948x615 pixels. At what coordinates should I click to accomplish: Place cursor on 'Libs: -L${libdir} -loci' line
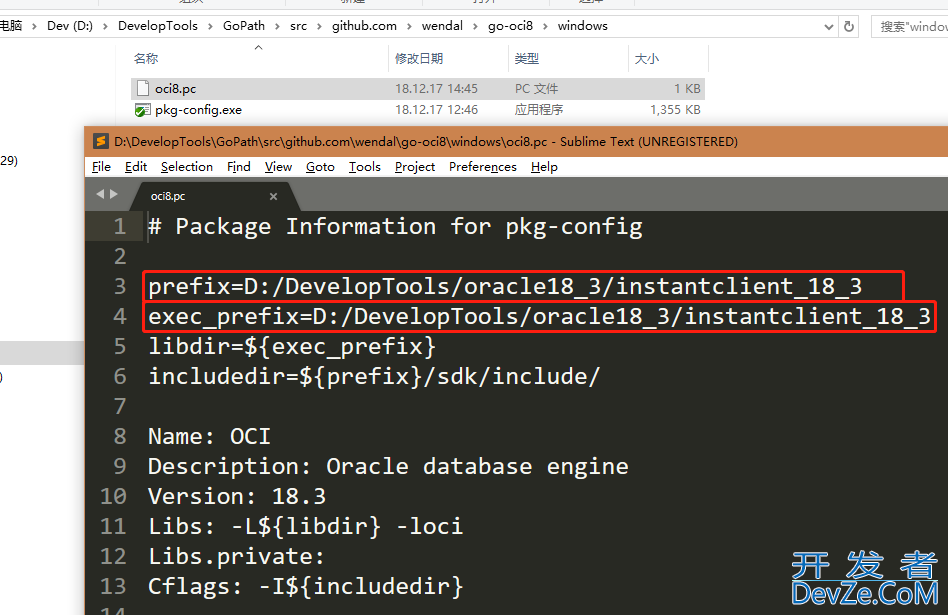[305, 526]
